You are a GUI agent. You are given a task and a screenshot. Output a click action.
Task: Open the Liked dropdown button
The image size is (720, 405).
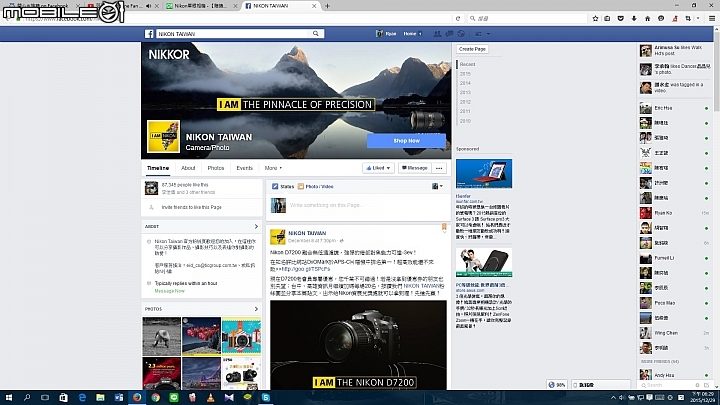(378, 168)
